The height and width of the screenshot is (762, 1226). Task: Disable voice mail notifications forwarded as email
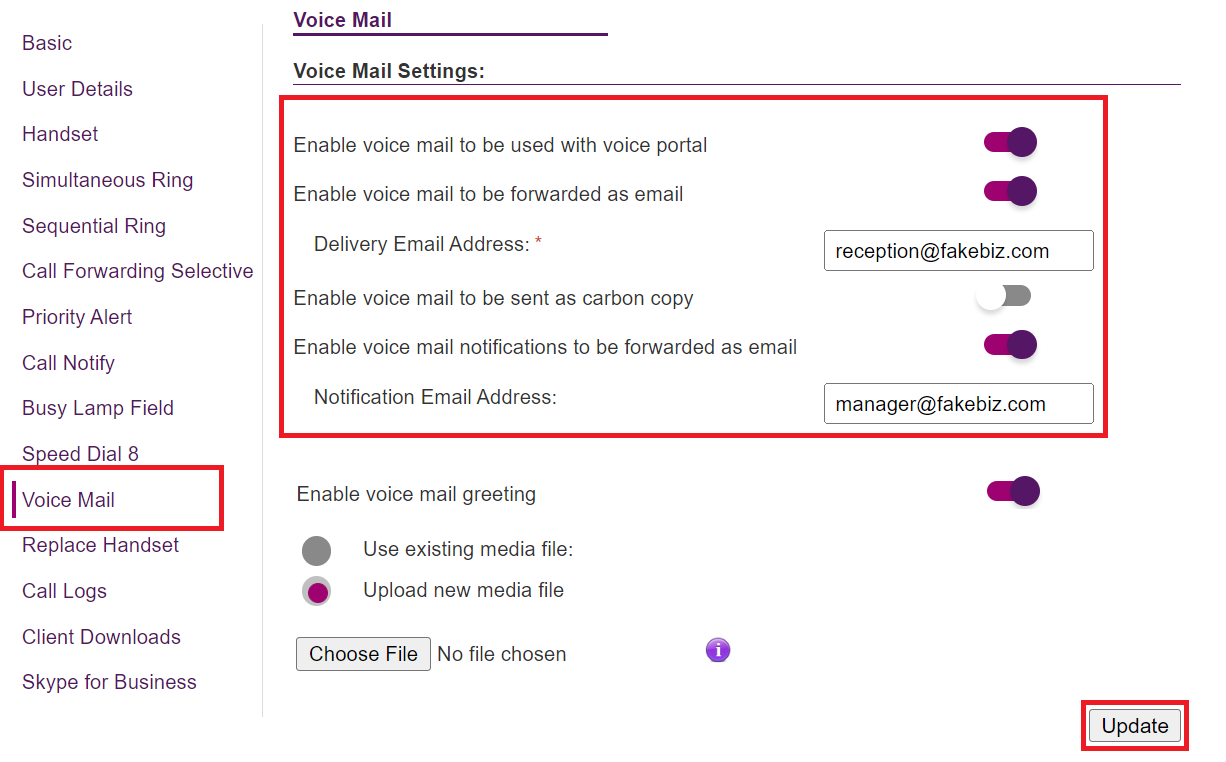(x=1010, y=344)
